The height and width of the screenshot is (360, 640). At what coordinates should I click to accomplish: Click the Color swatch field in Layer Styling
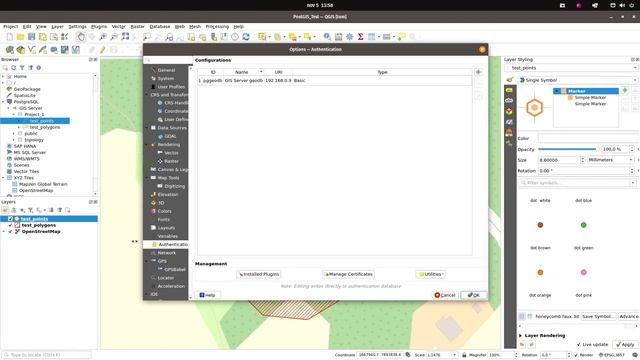(x=588, y=139)
